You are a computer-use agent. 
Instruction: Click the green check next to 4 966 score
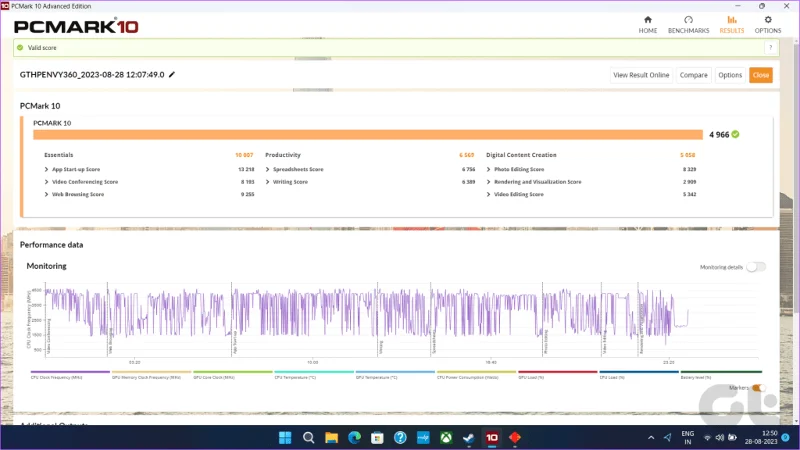coord(735,134)
